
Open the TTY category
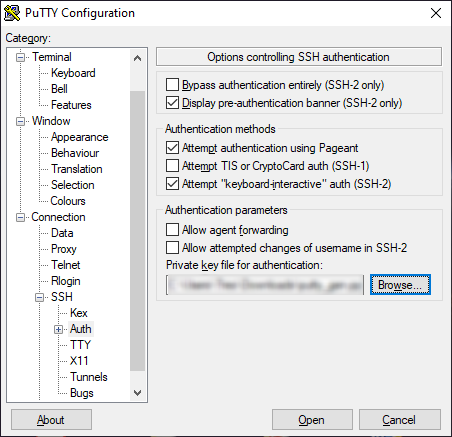(x=80, y=345)
